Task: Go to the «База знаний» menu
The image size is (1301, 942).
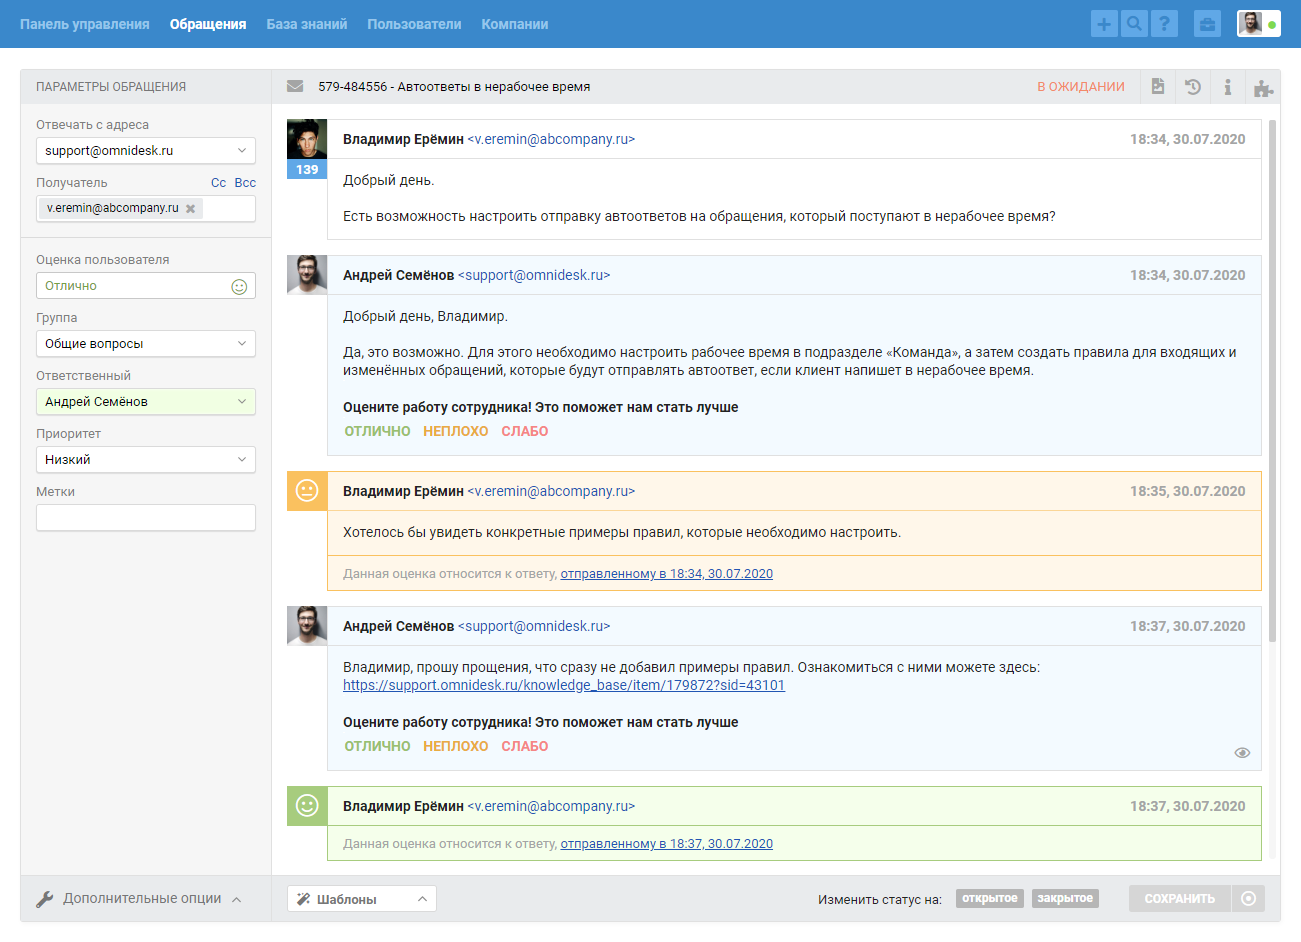Action: coord(306,24)
